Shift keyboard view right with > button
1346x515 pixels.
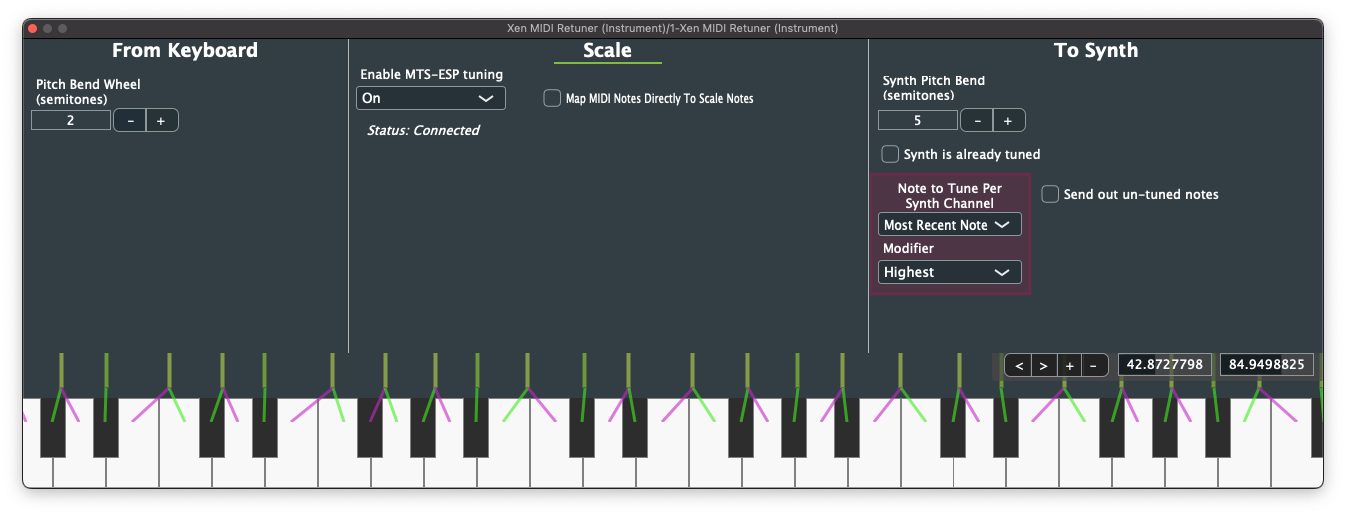pyautogui.click(x=1044, y=365)
